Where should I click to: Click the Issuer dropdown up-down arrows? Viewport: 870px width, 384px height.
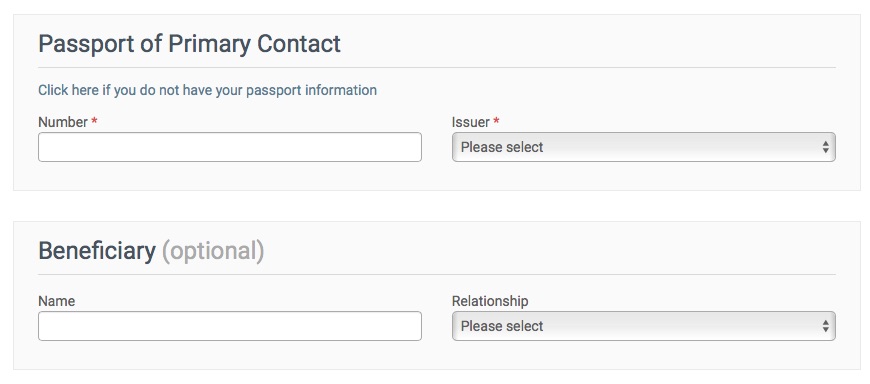pos(826,147)
